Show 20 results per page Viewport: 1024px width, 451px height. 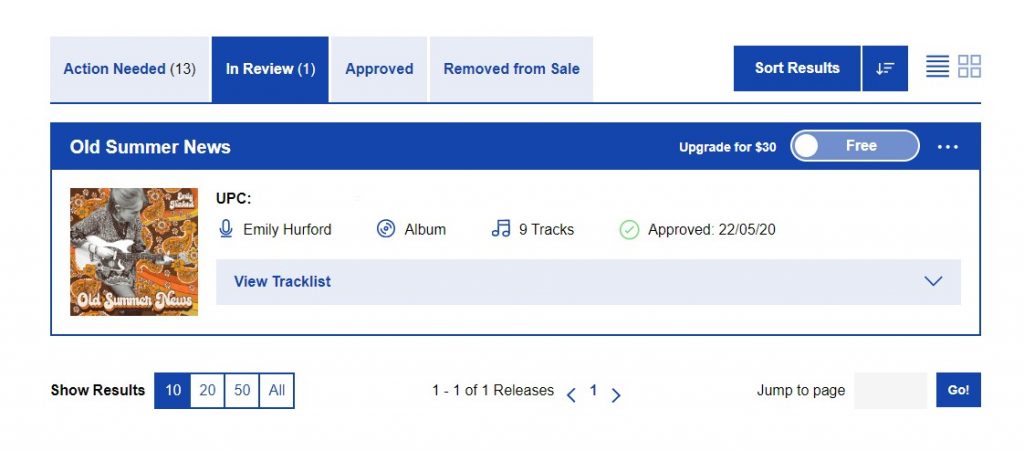207,390
